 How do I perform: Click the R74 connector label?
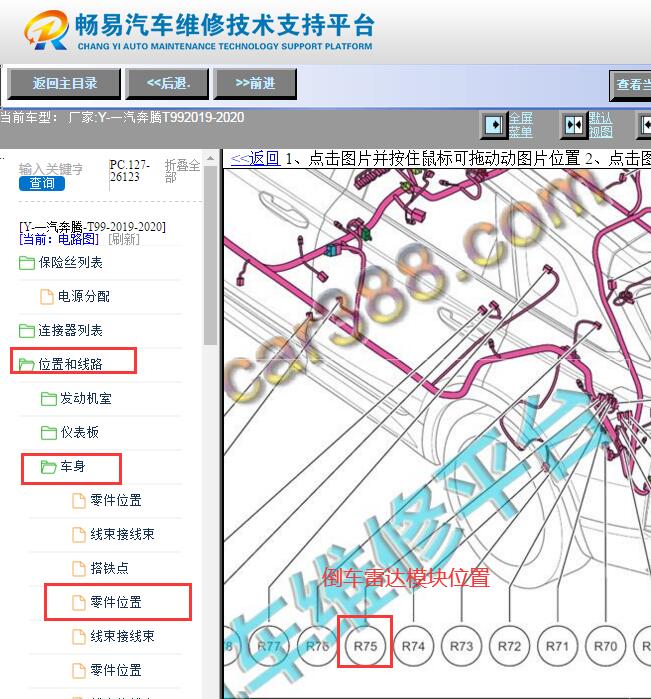(413, 646)
